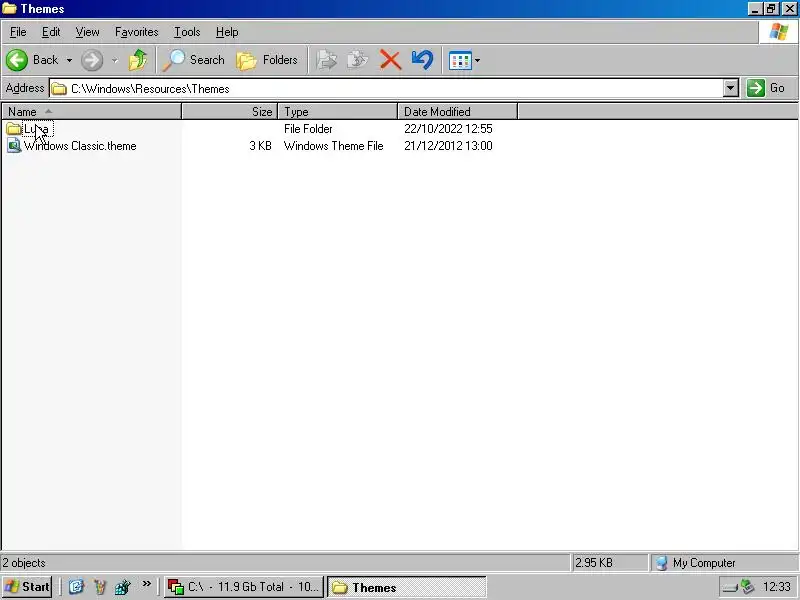Click the File Folder type cell
The image size is (800, 600).
click(308, 129)
